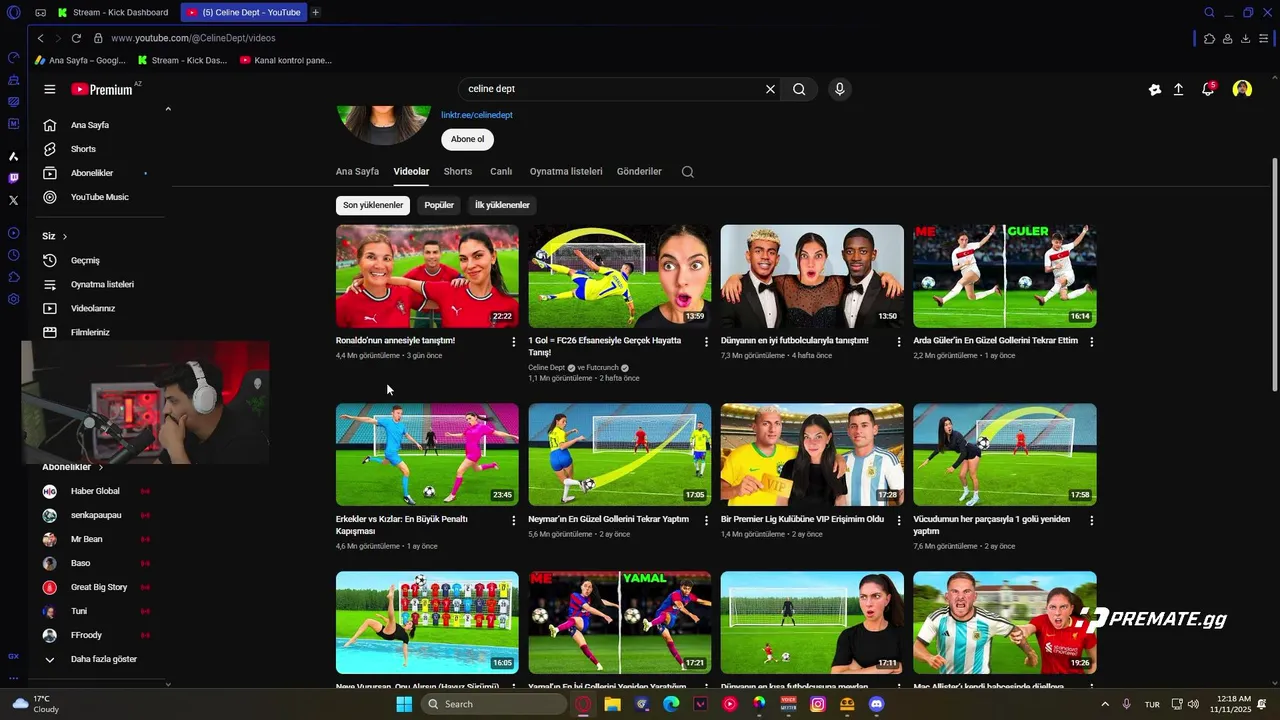Clear the search box with the X icon
Image resolution: width=1280 pixels, height=720 pixels.
pos(770,89)
